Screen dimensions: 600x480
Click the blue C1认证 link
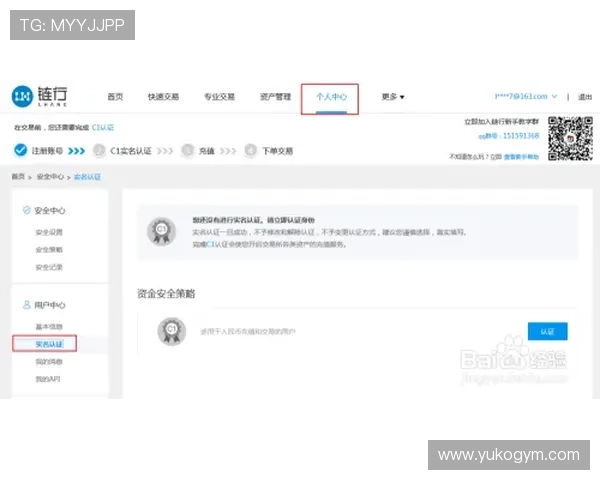tap(103, 127)
